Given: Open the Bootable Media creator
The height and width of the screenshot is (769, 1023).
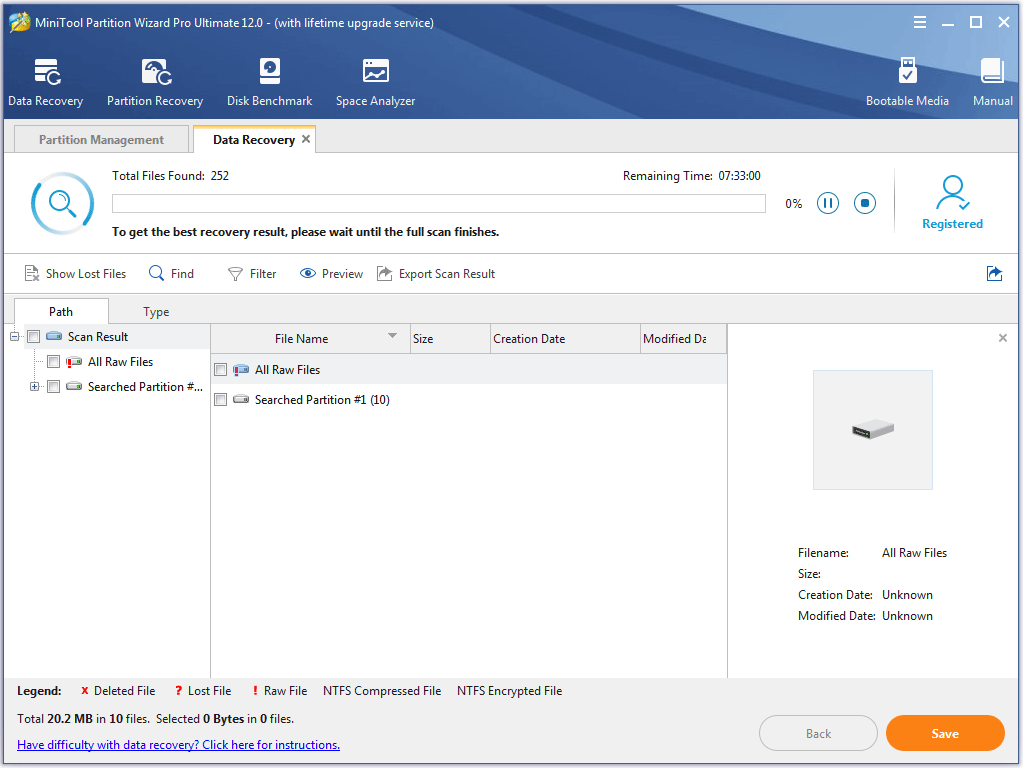Looking at the screenshot, I should click(x=907, y=80).
